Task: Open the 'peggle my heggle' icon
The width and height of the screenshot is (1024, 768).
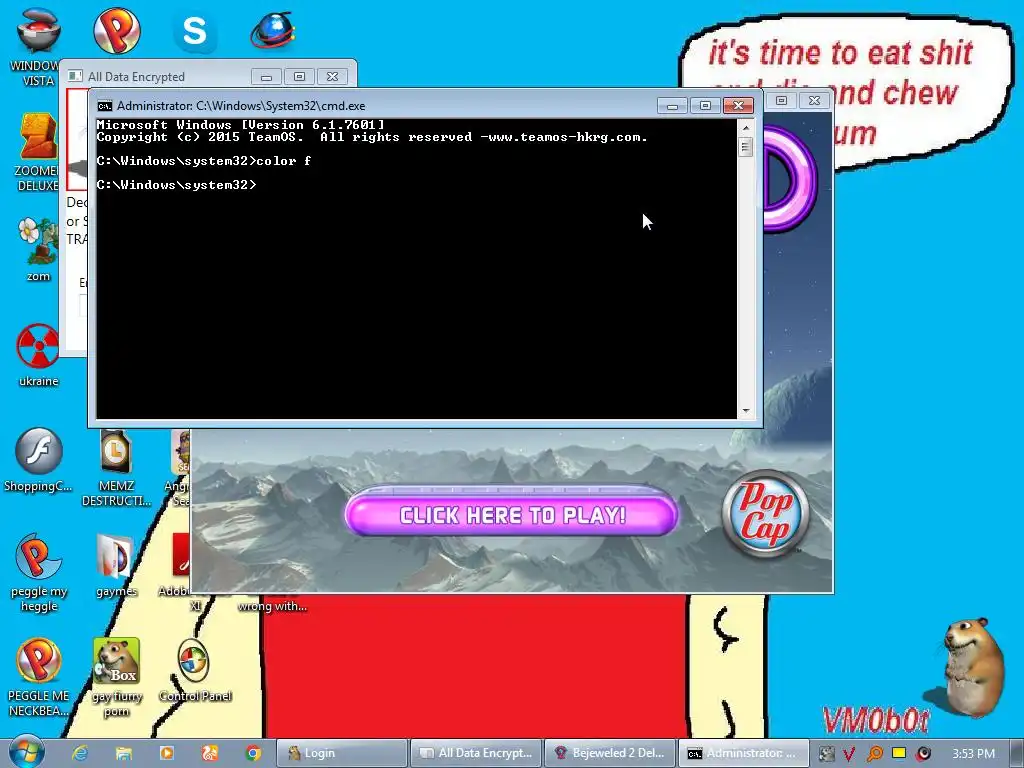Action: [38, 572]
